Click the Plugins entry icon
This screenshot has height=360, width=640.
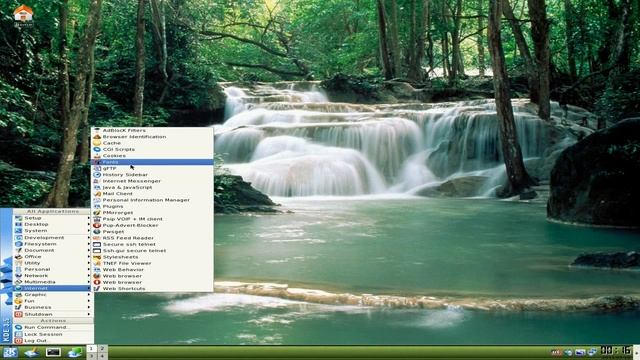pos(97,207)
